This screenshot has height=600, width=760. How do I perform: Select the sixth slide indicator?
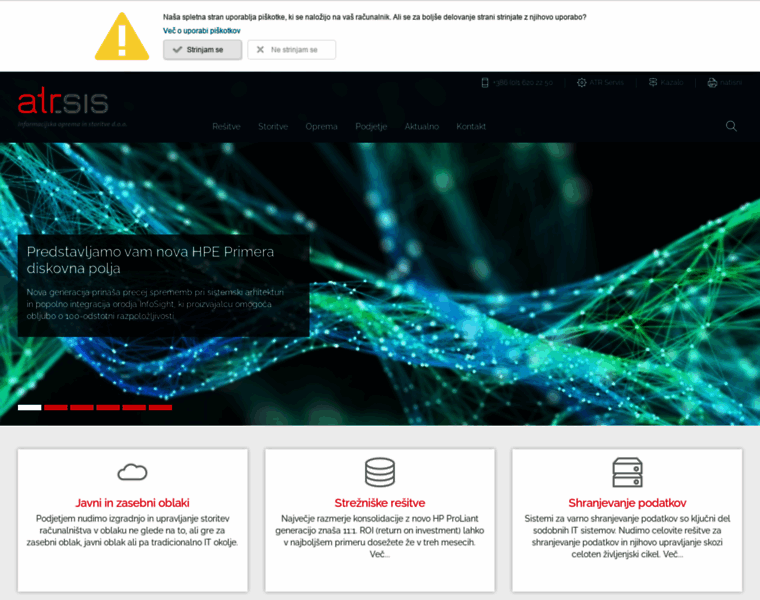[x=160, y=407]
